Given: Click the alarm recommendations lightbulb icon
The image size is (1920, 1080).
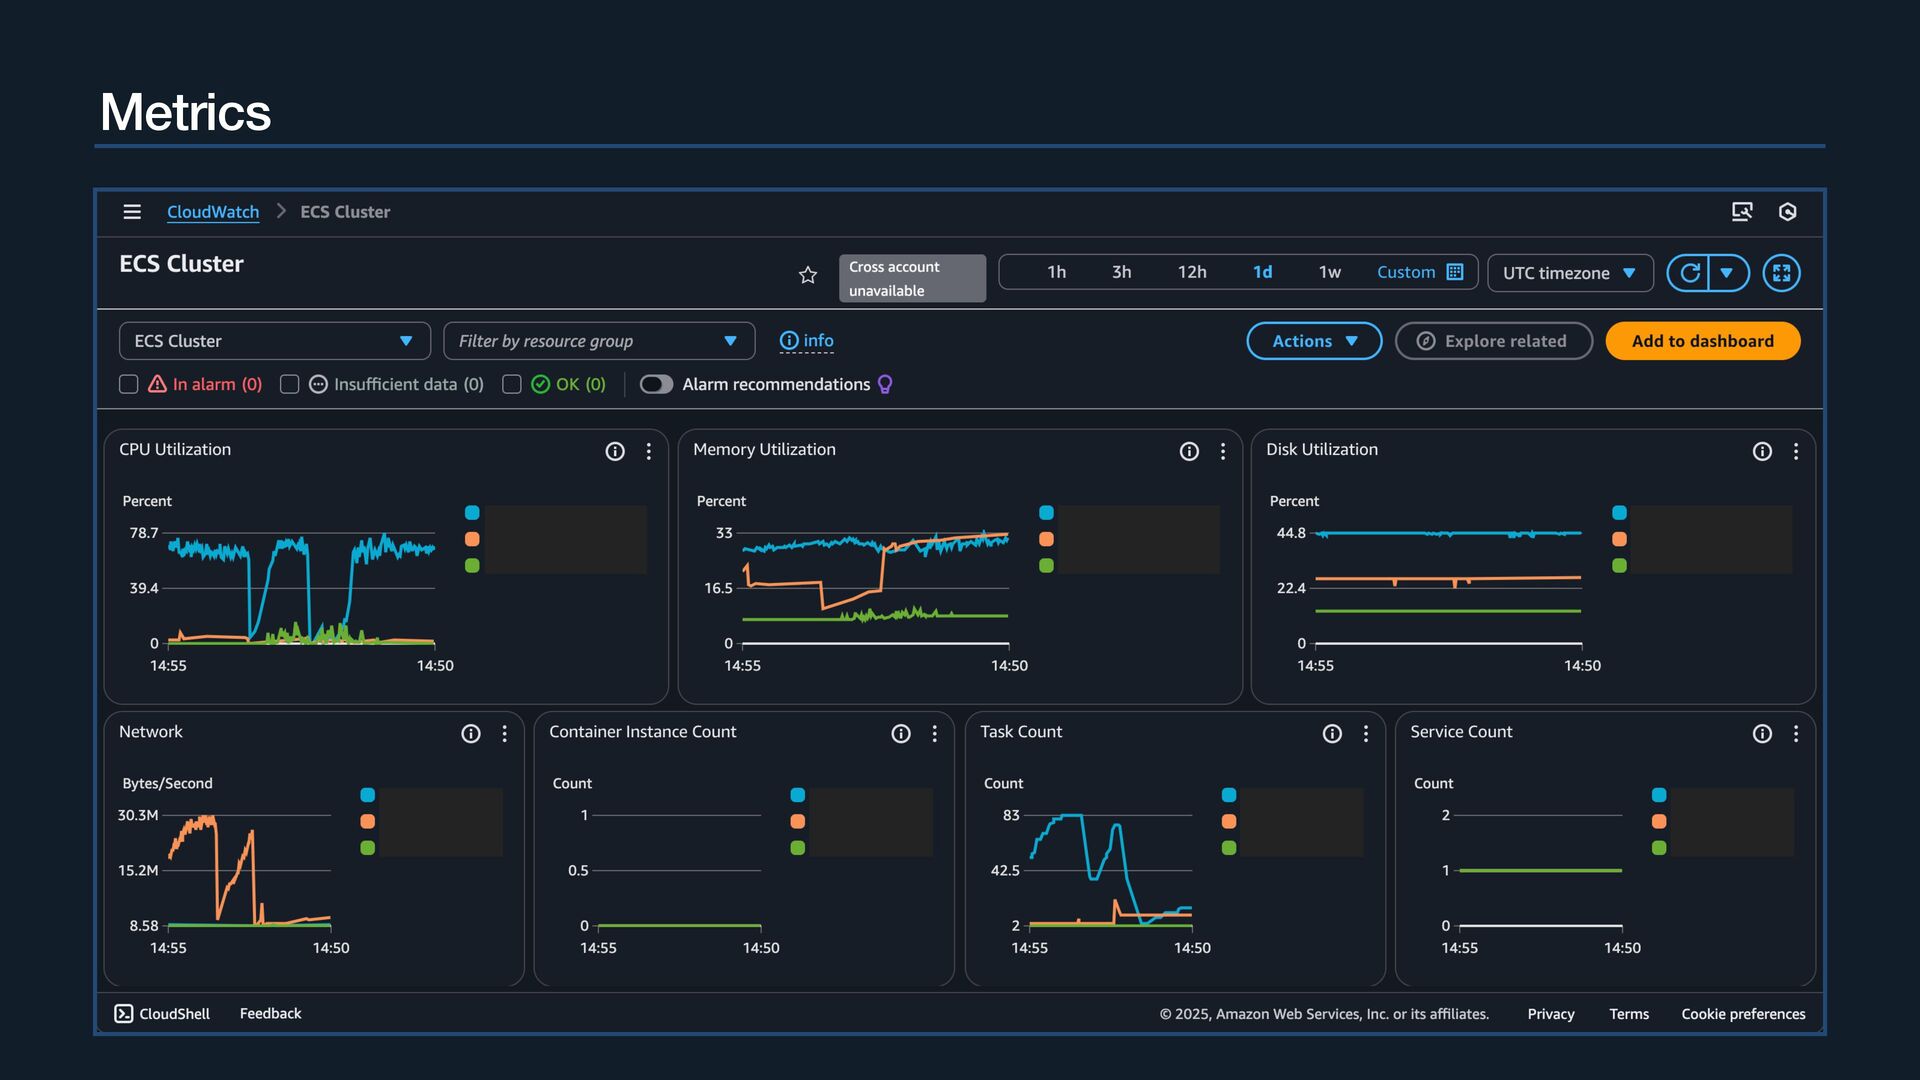Looking at the screenshot, I should (x=885, y=385).
